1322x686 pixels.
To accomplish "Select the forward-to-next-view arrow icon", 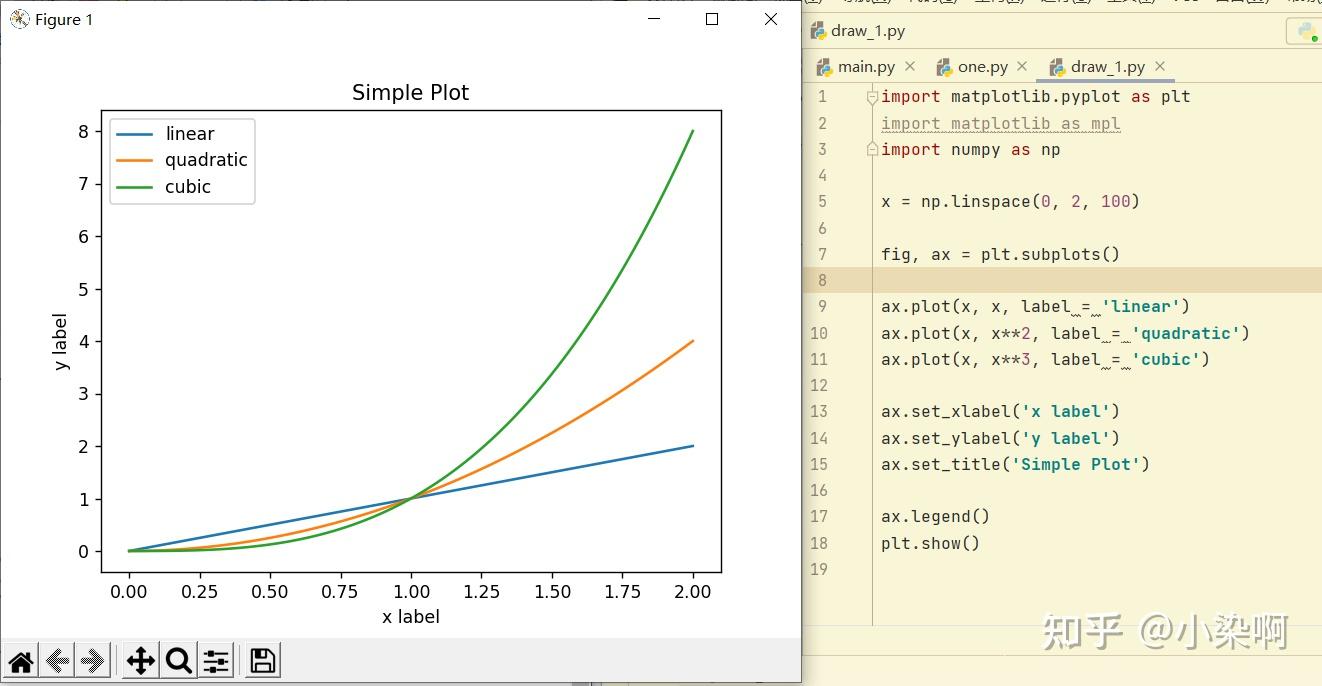I will click(93, 660).
